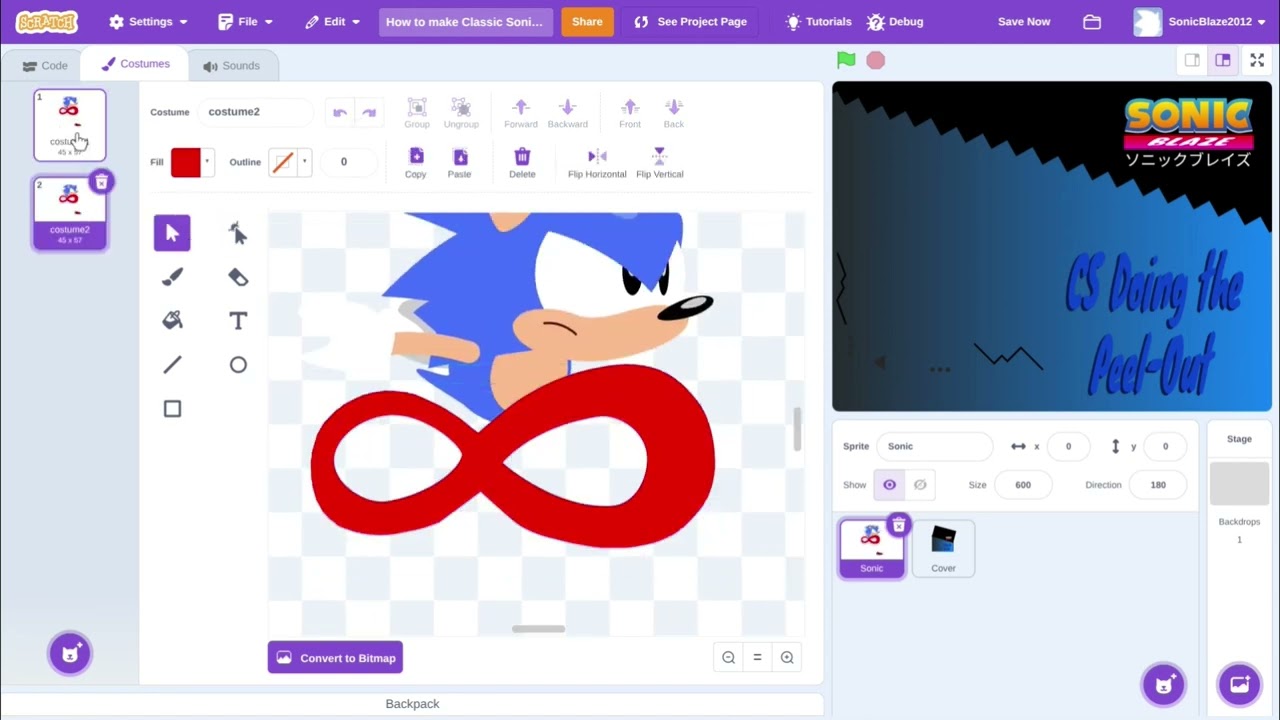
Task: Switch to the Sounds tab
Action: click(x=231, y=66)
